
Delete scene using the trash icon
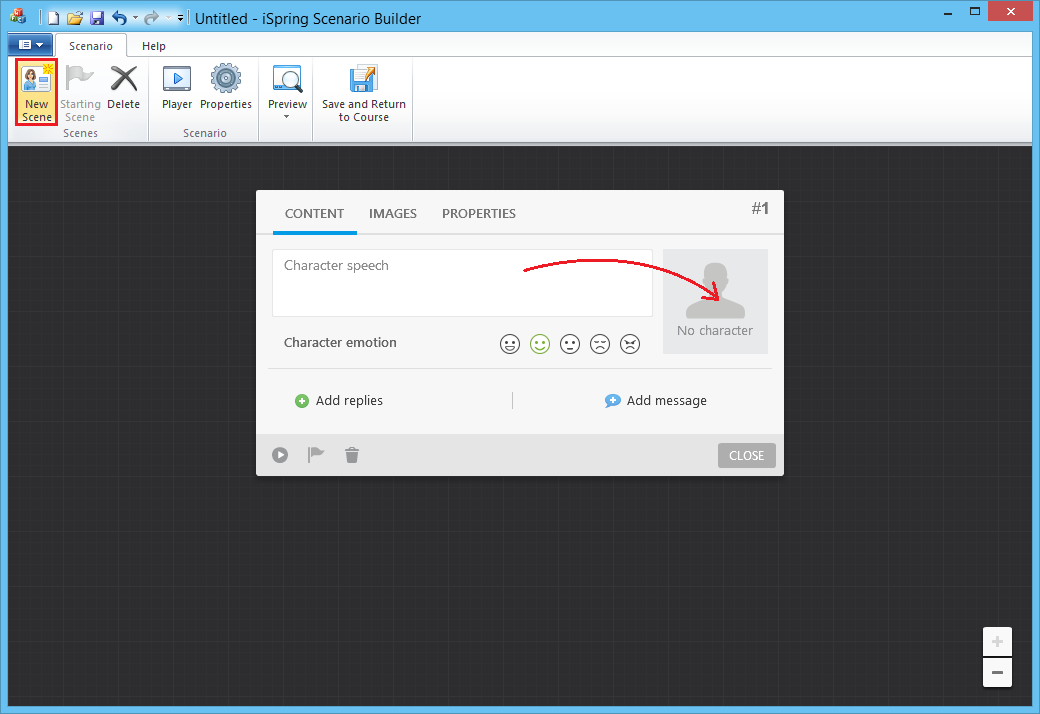[x=352, y=455]
